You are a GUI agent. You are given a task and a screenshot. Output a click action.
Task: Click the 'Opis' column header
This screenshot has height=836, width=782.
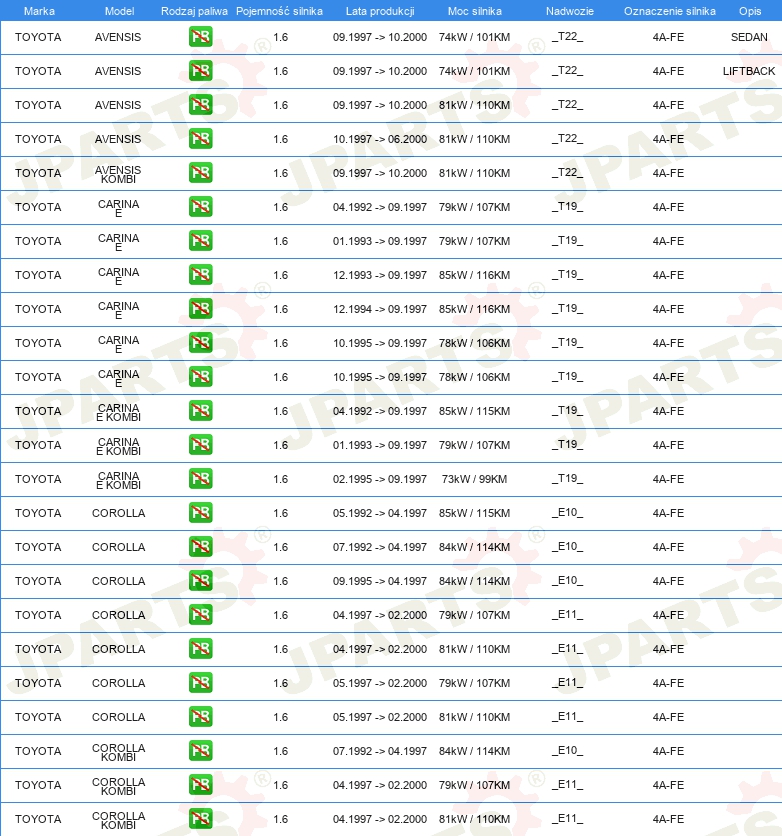pos(749,11)
